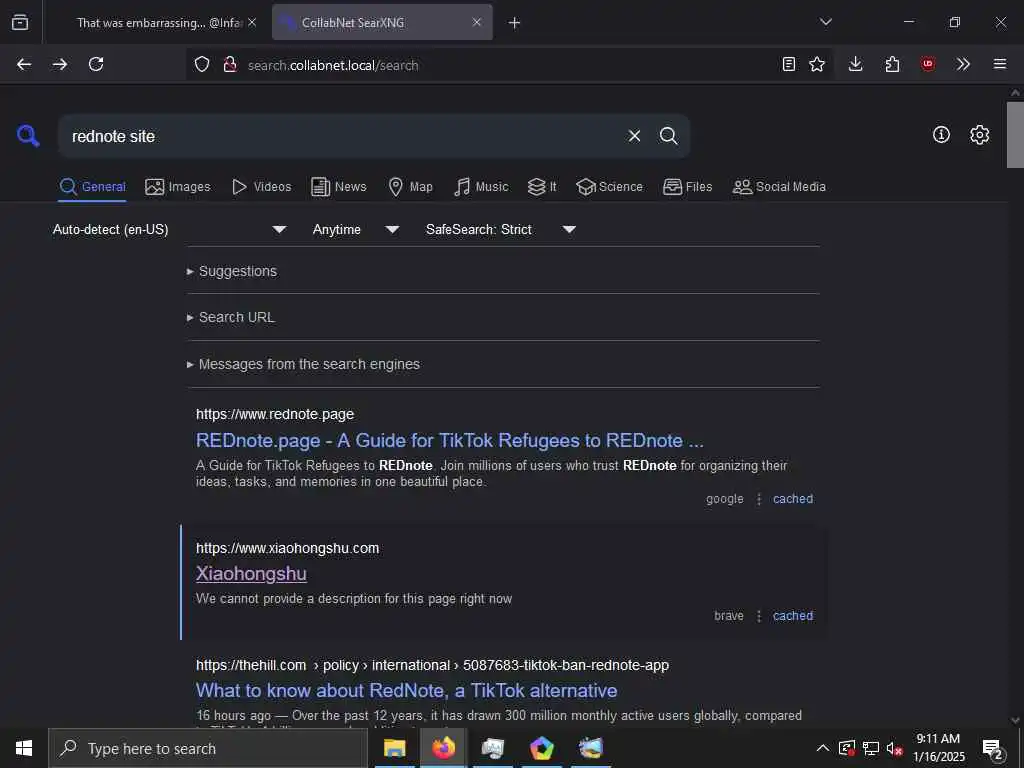Open cached version of REDnote.page result
Screen dimensions: 1024x768
pyautogui.click(x=793, y=499)
